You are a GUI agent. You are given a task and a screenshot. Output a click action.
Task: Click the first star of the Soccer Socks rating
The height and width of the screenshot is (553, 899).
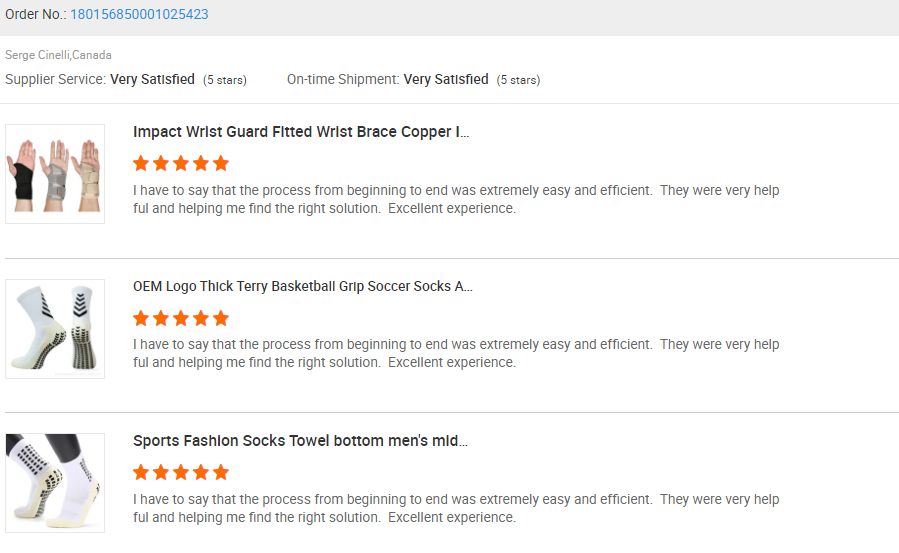tap(141, 319)
